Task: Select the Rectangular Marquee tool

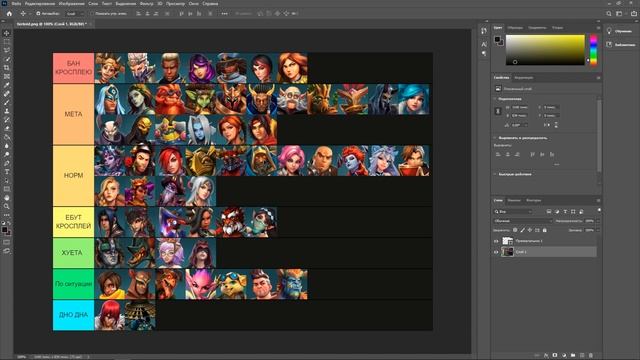Action: [7, 42]
